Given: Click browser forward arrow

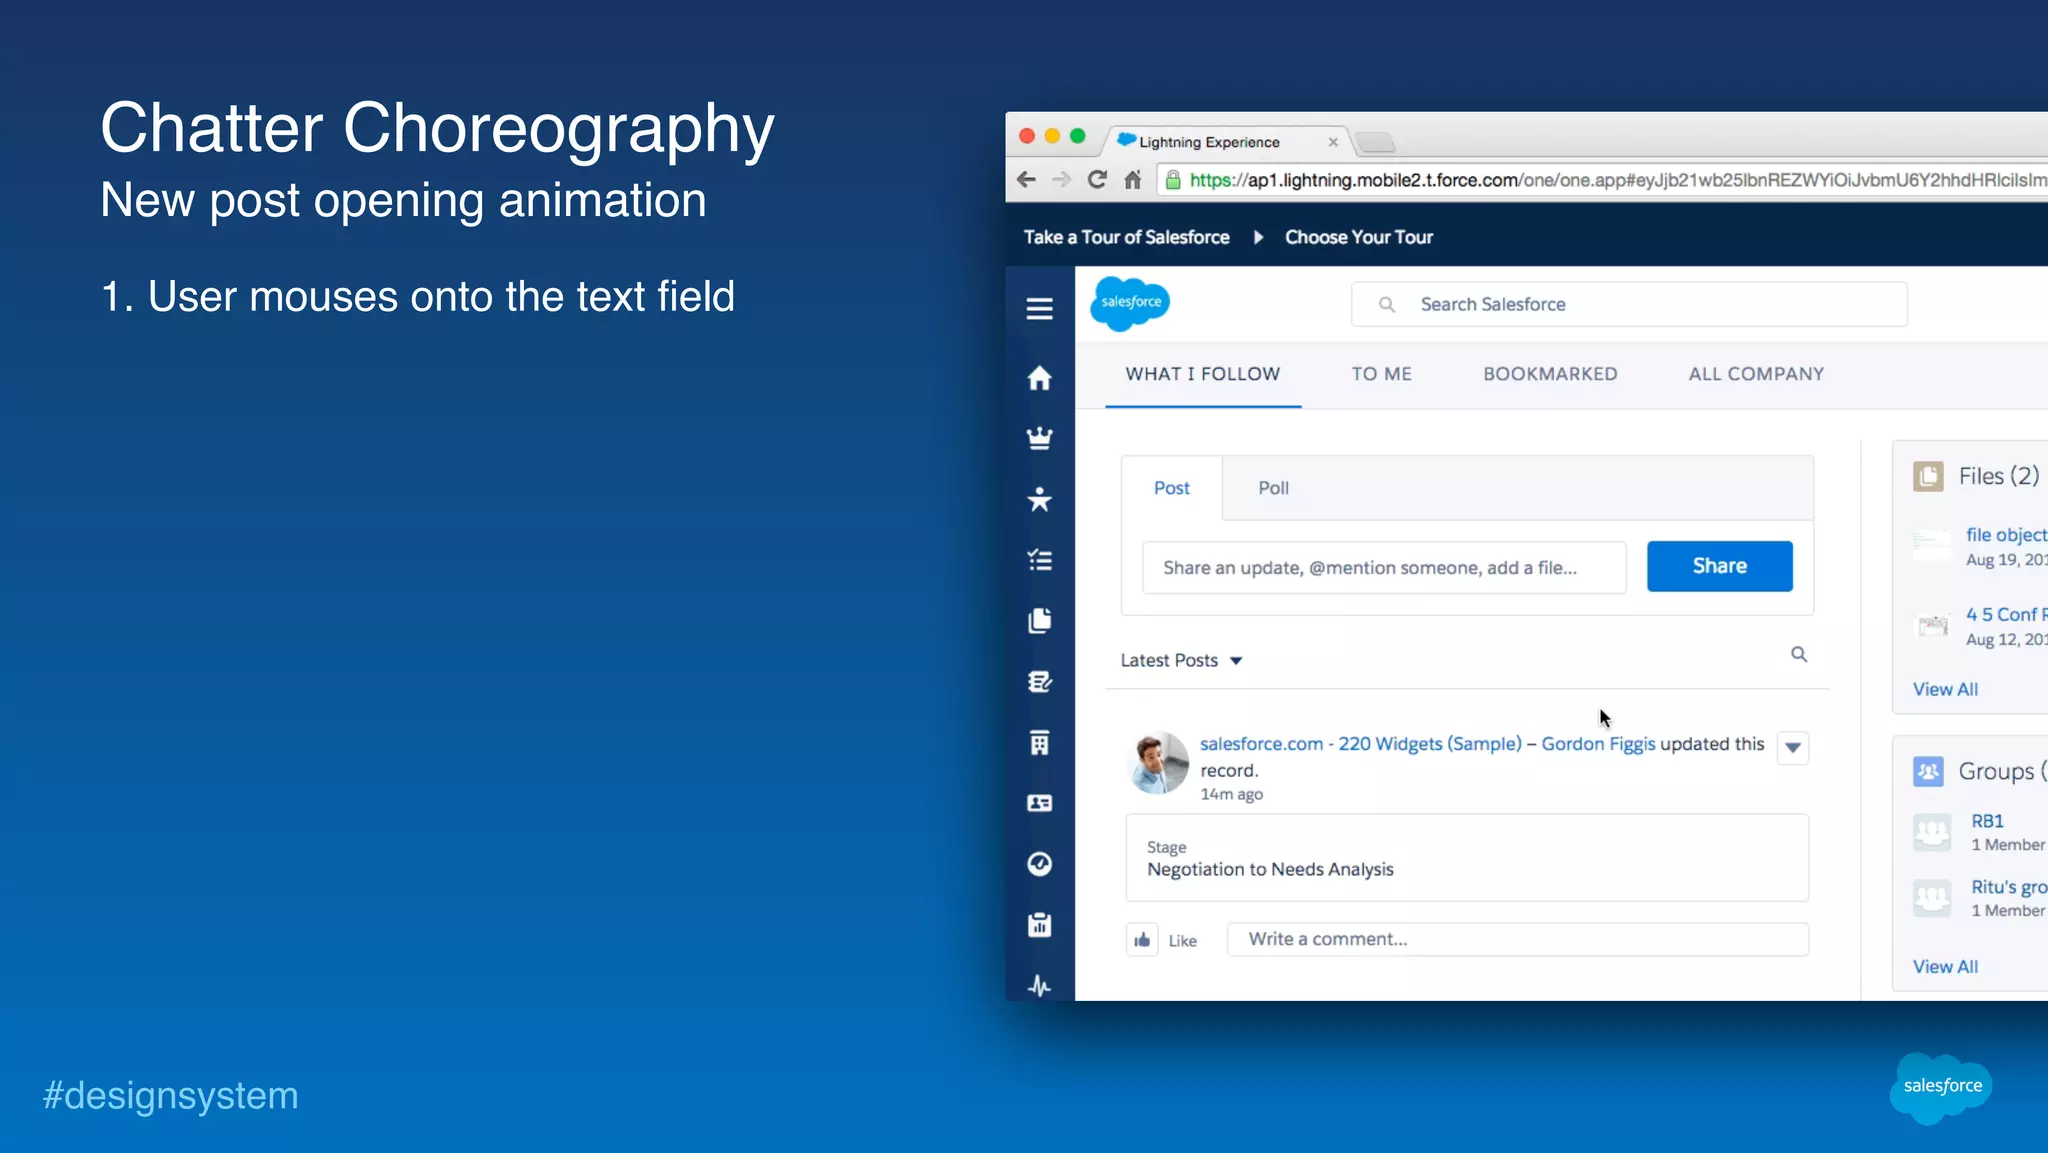Looking at the screenshot, I should (x=1061, y=180).
